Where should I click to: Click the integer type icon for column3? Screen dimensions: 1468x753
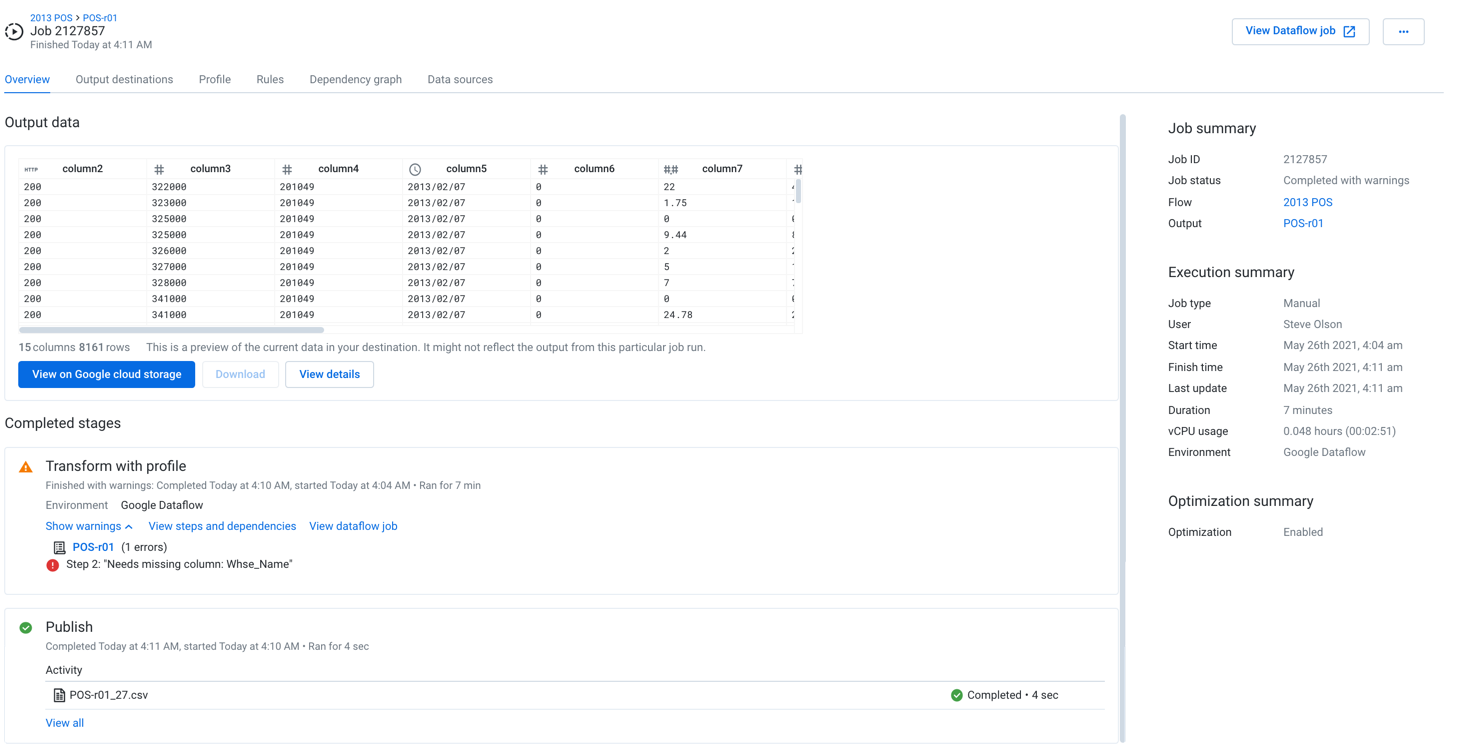coord(159,170)
